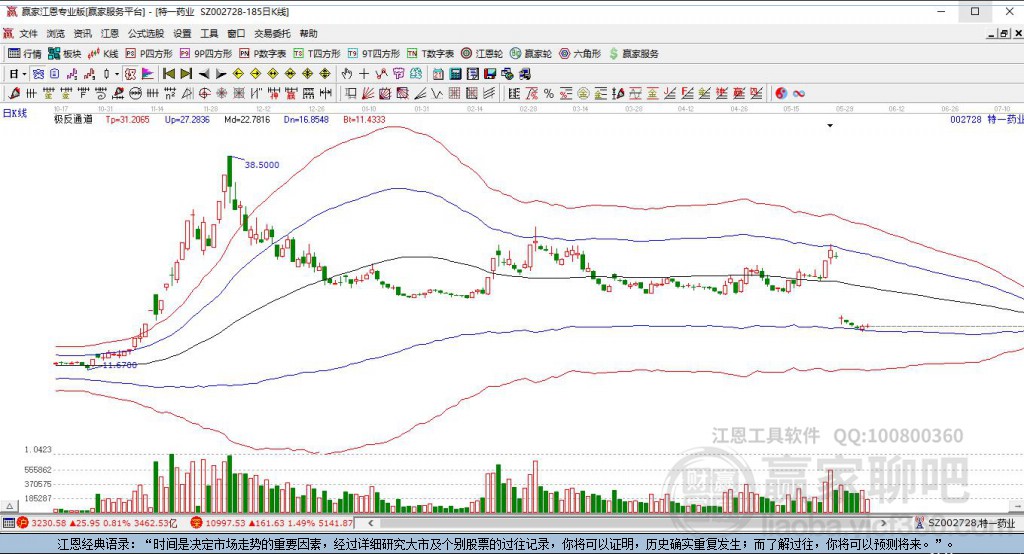Toggle the 极反通道 indicator icon

[130, 74]
